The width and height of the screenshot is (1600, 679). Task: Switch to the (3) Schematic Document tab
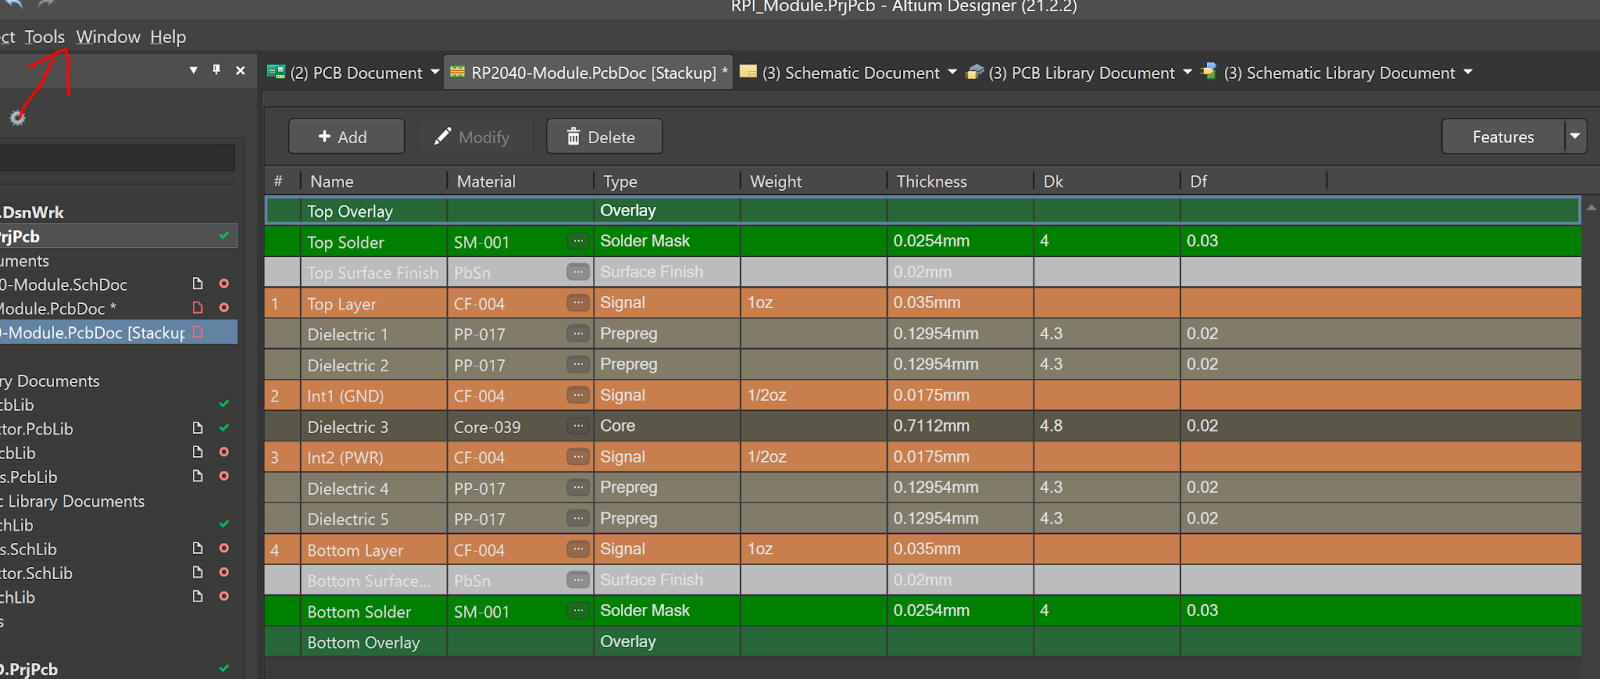[x=850, y=72]
